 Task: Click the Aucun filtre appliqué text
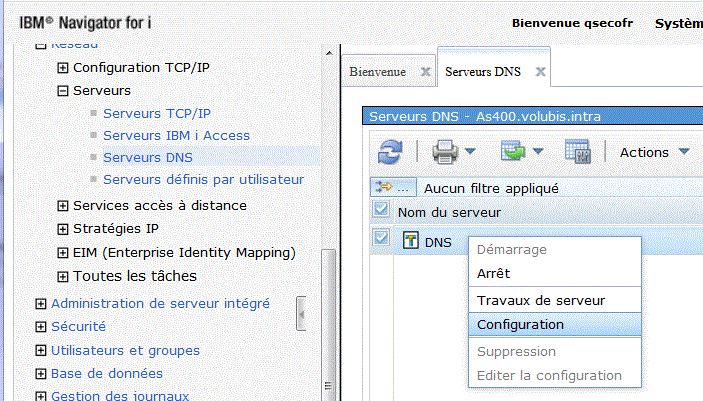click(x=491, y=188)
